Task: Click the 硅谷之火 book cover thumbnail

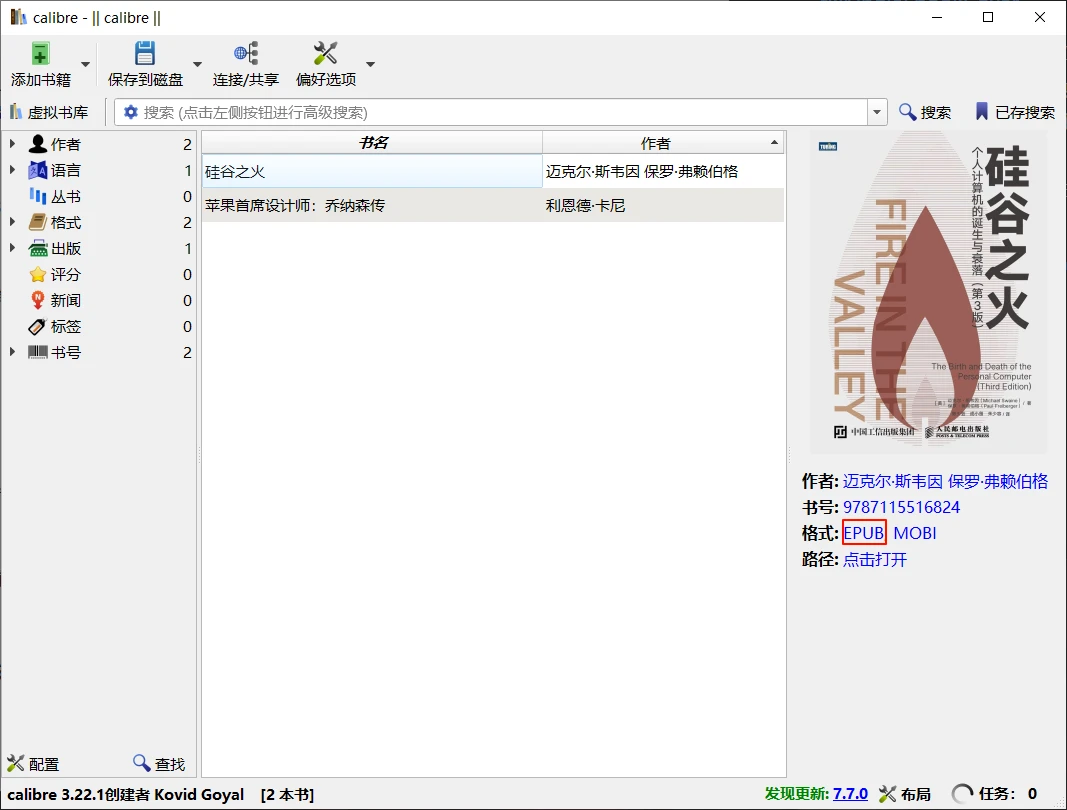Action: click(x=928, y=291)
